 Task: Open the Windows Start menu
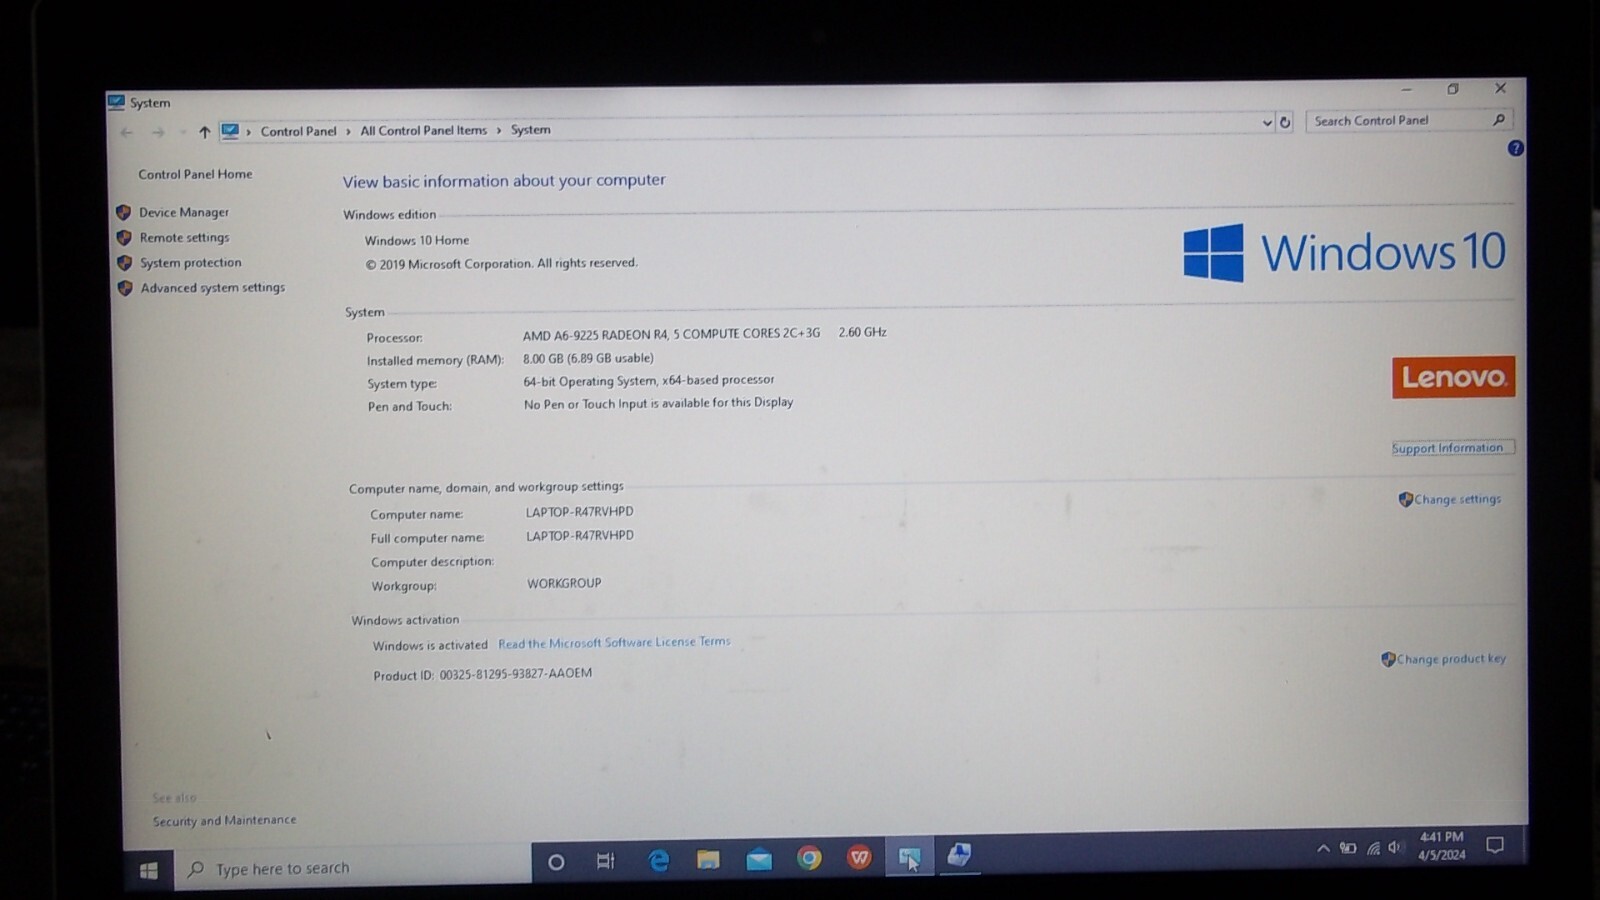(x=148, y=871)
